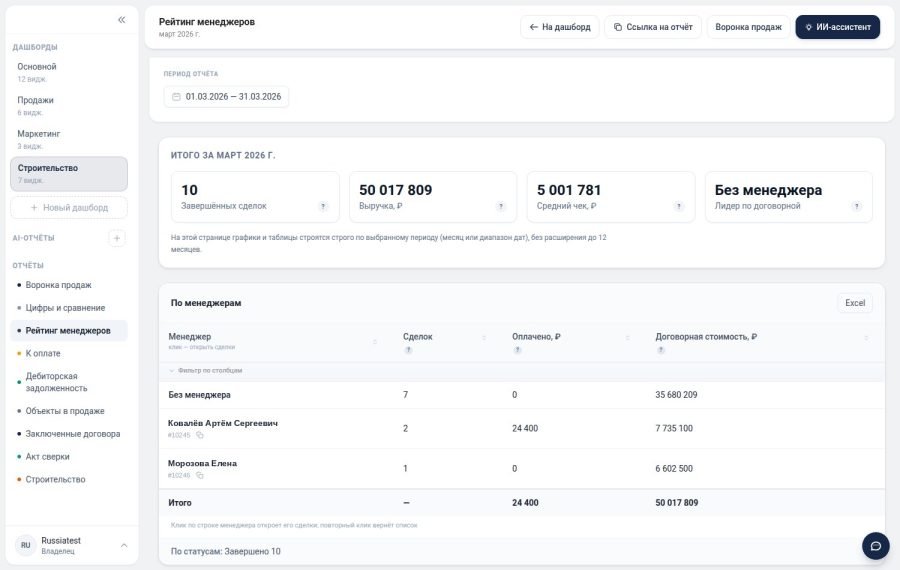Screen dimensions: 900x570
Task: Click the 6 602 500 contract value
Action: (x=674, y=469)
